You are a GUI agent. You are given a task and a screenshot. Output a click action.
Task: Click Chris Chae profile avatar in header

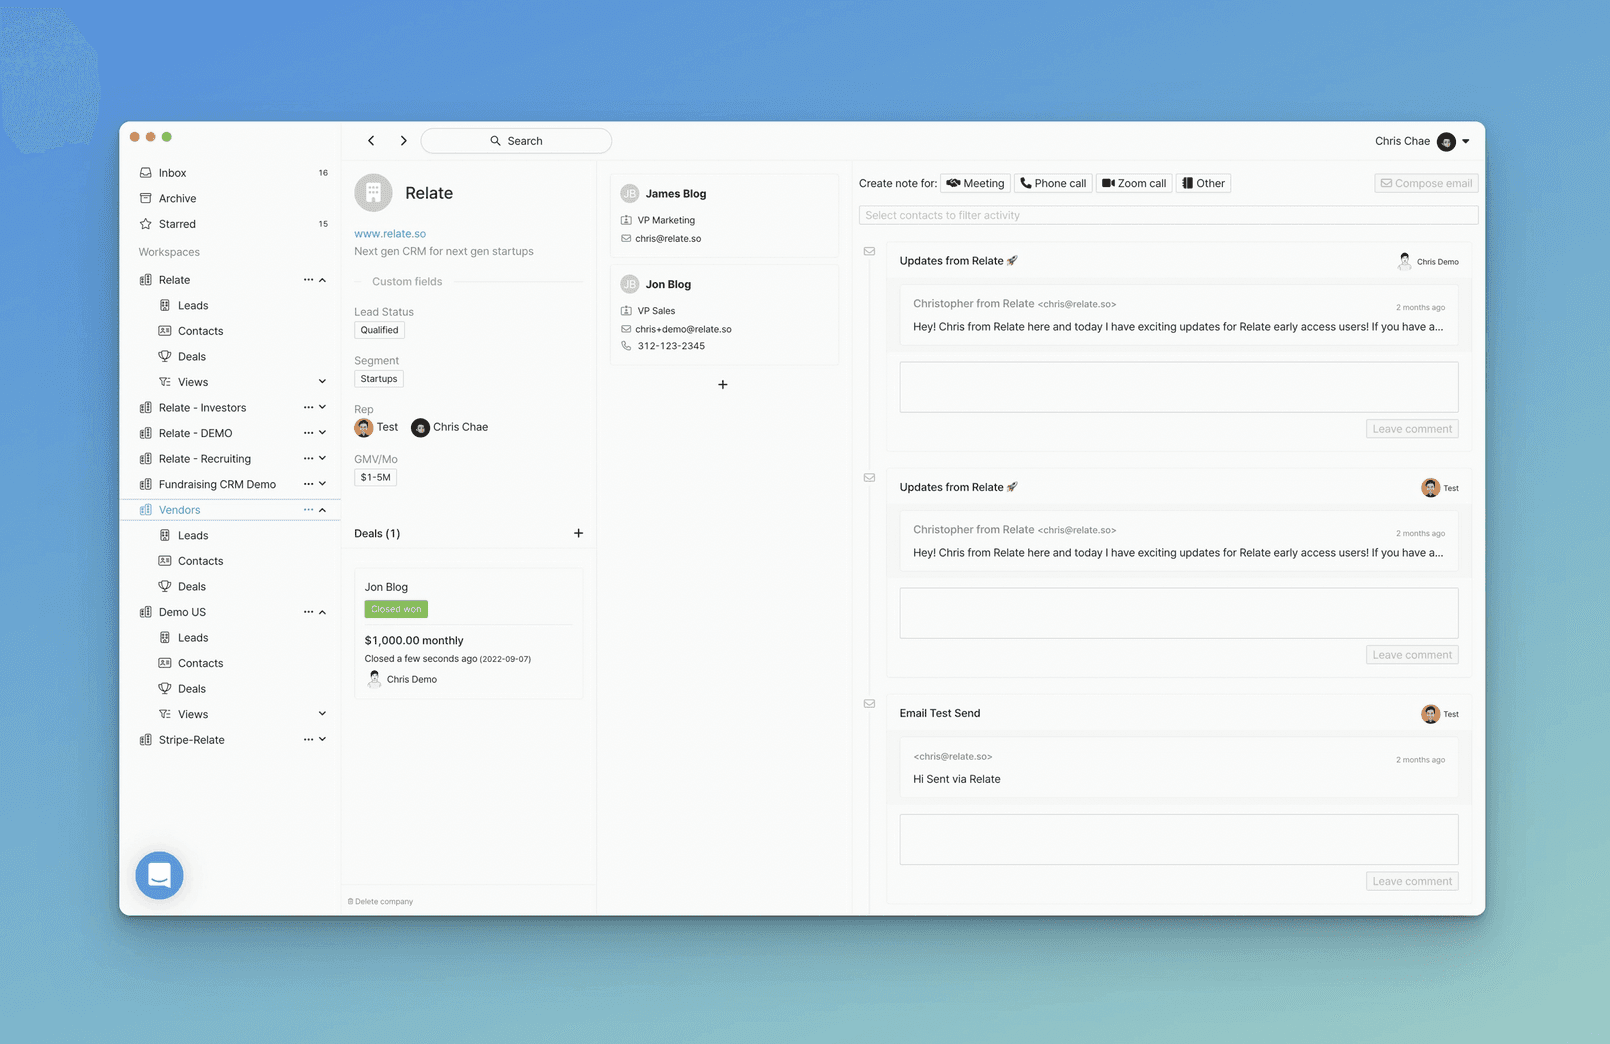(x=1446, y=142)
